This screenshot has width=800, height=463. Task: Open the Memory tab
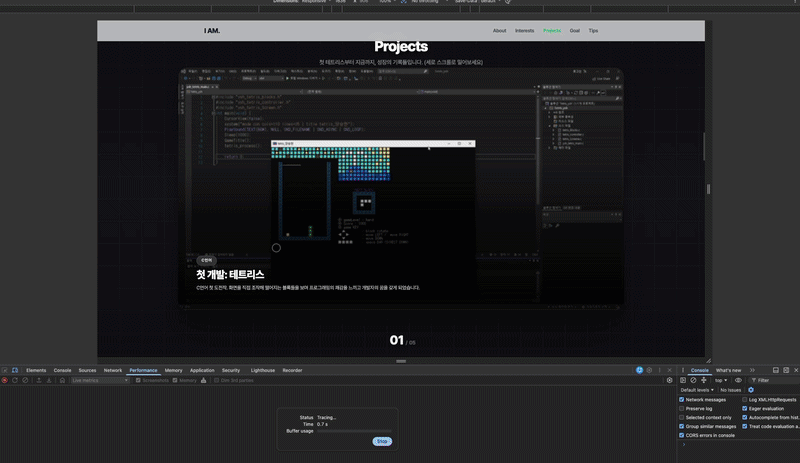(173, 370)
